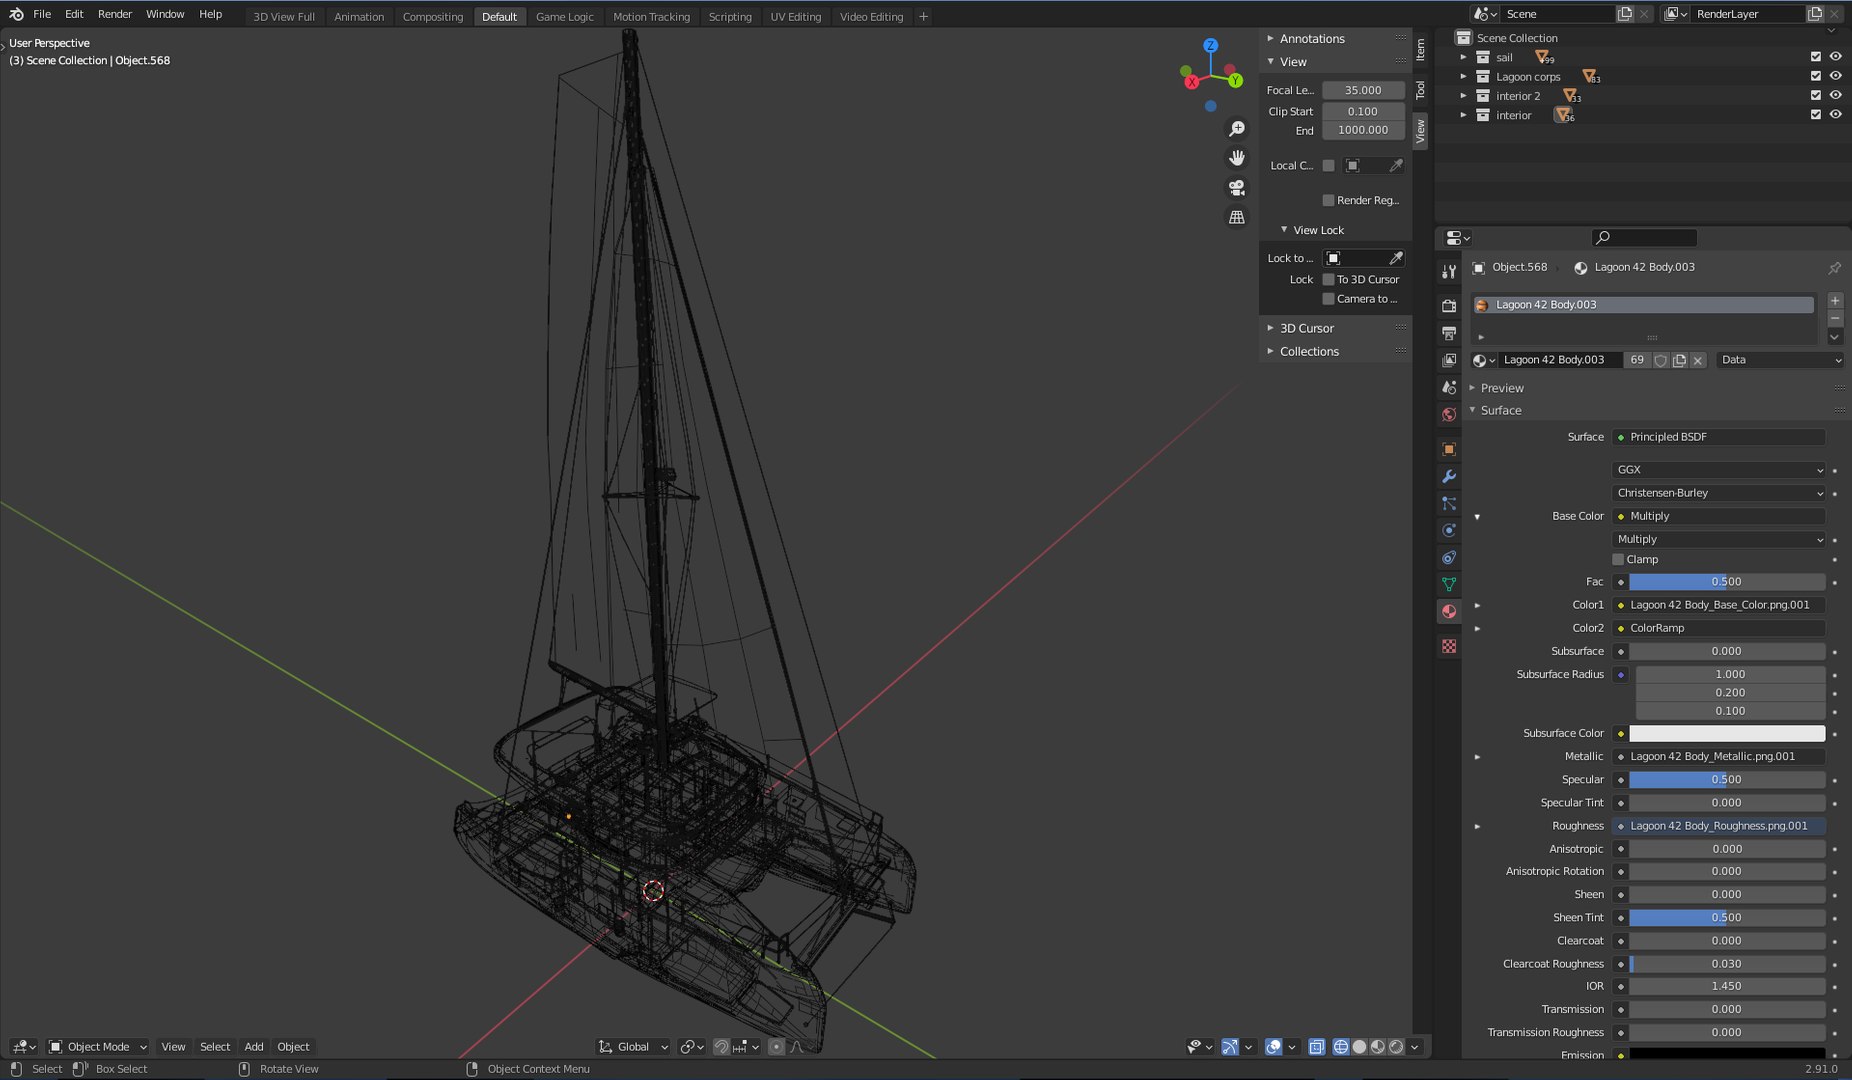Open the World properties tab icon

[1449, 414]
